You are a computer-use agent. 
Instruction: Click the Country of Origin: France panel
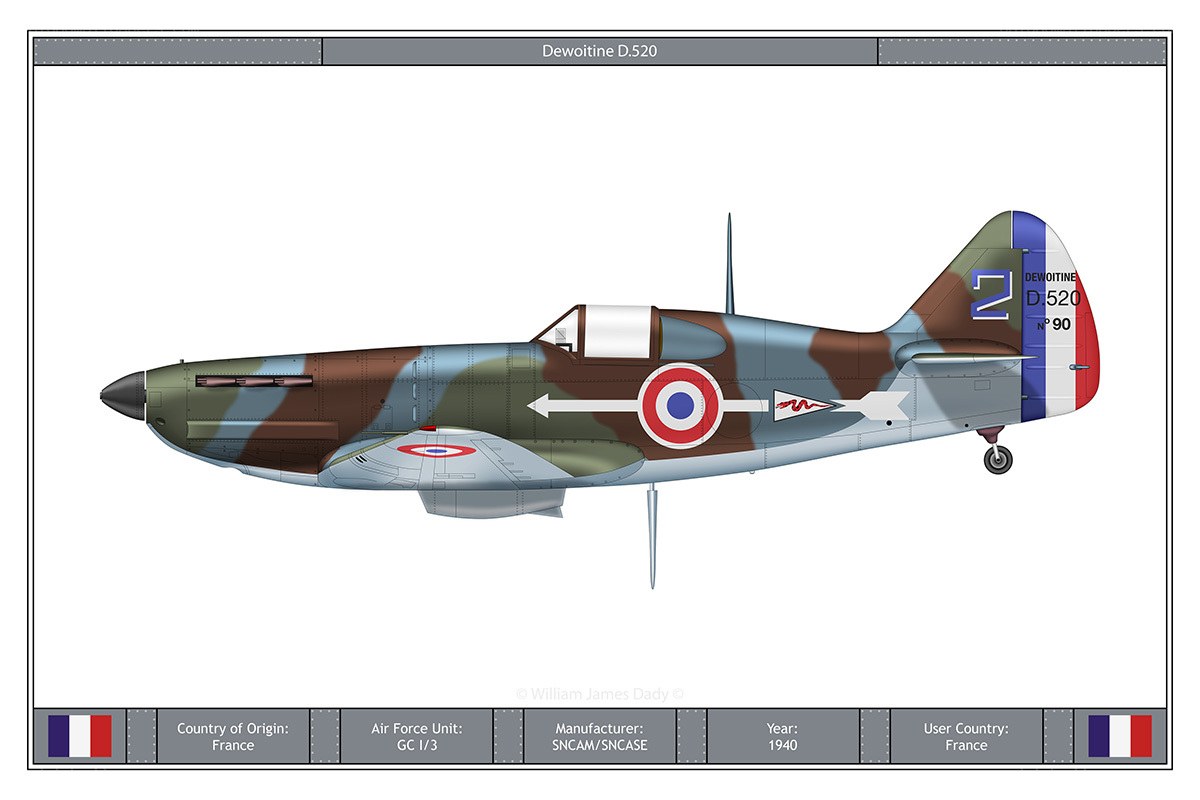(x=233, y=736)
